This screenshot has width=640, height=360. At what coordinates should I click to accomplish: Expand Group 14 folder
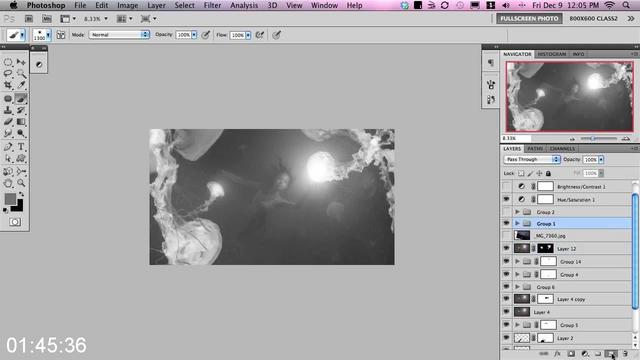(518, 261)
